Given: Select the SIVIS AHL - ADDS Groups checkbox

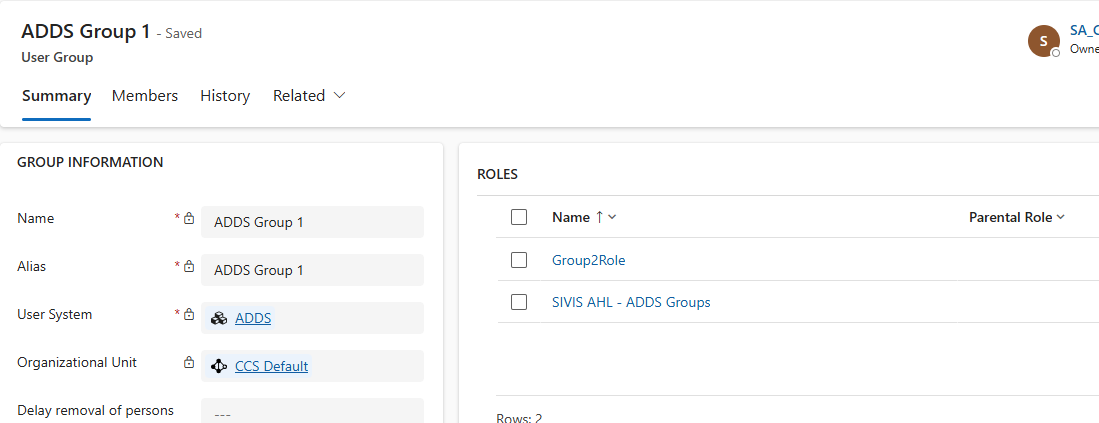Looking at the screenshot, I should [519, 302].
